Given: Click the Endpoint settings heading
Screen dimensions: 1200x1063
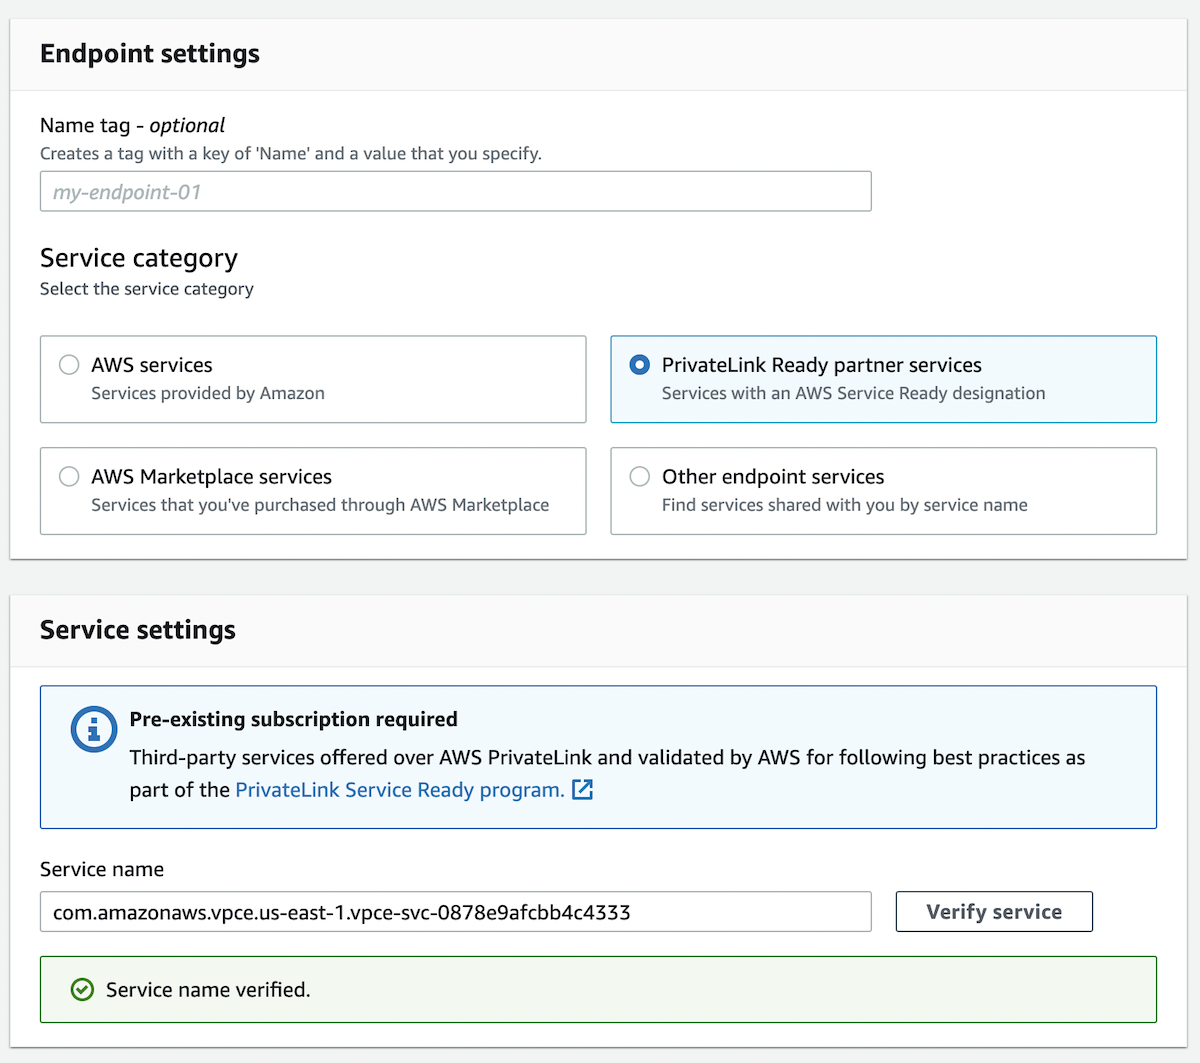Looking at the screenshot, I should click(149, 53).
